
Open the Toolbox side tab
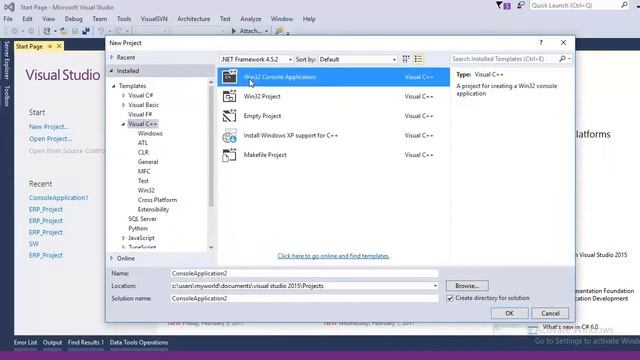(x=7, y=96)
